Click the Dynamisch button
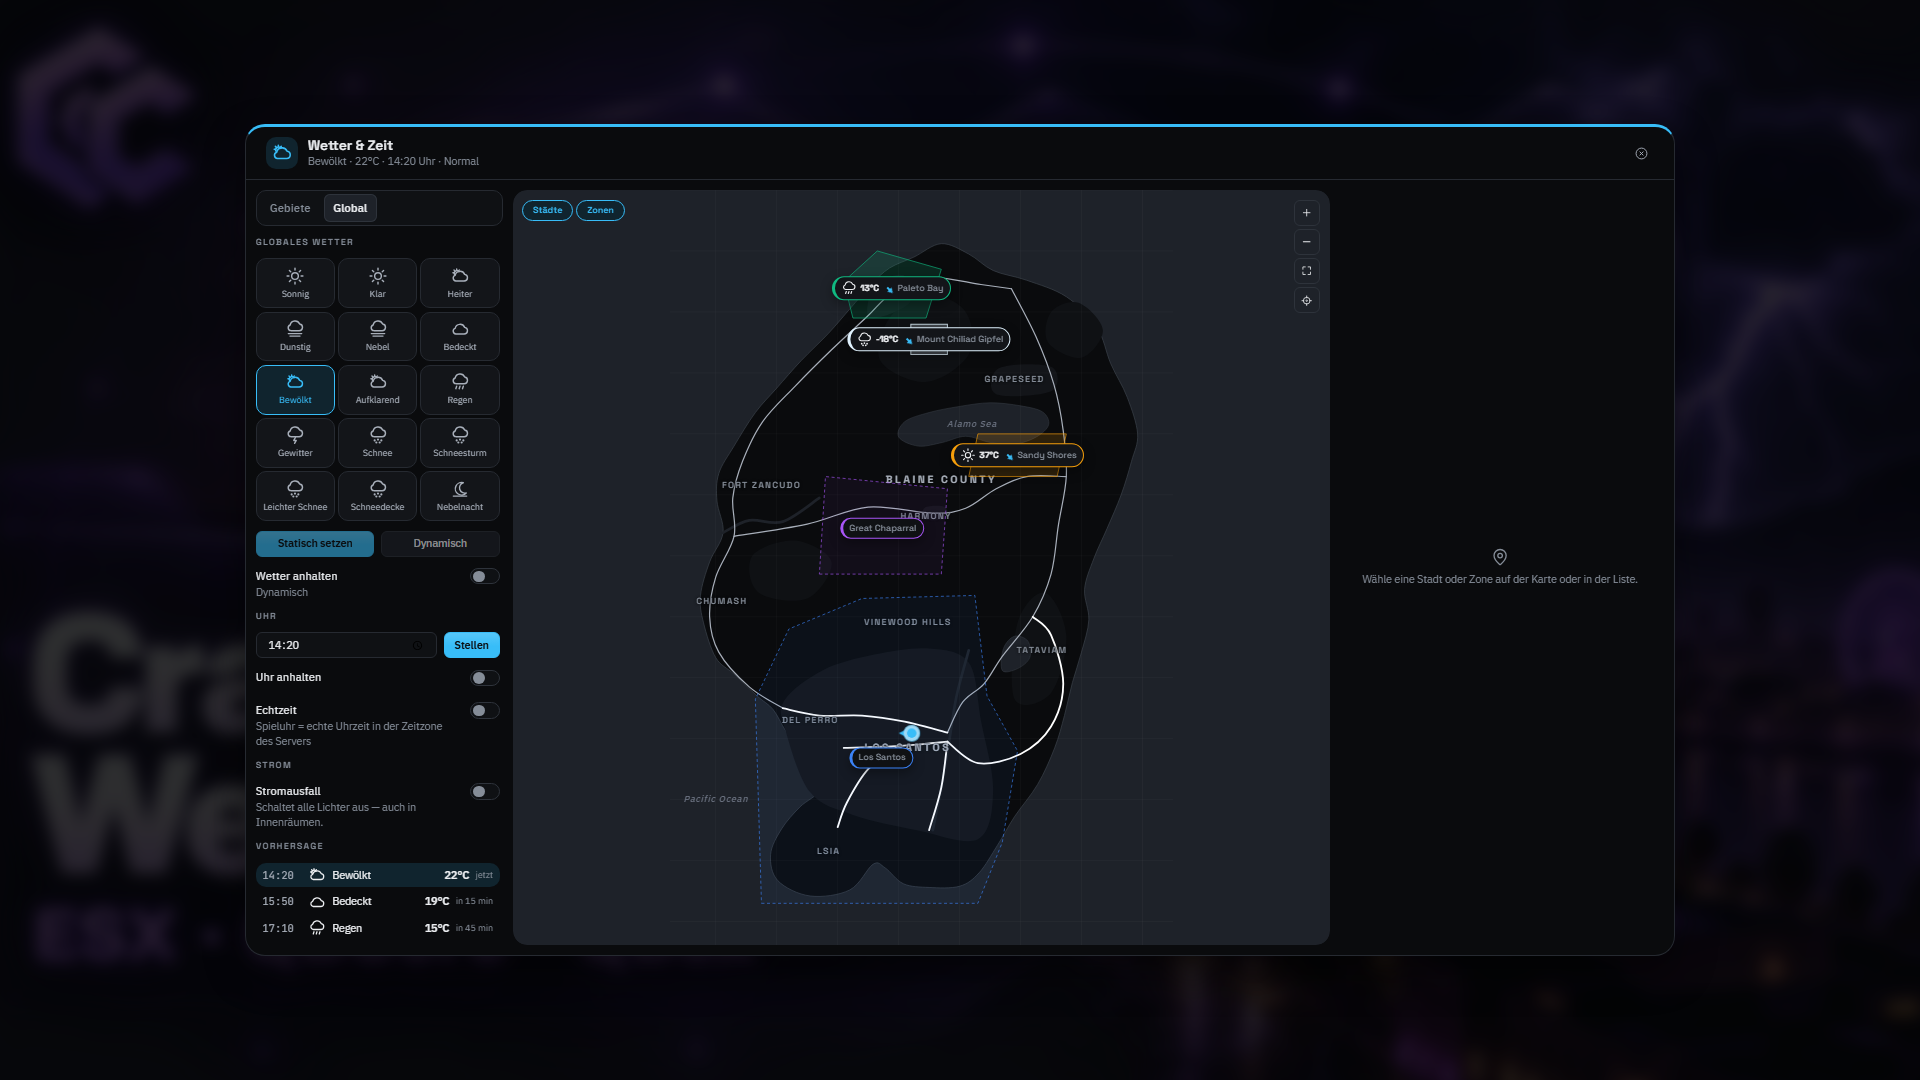 (x=440, y=544)
